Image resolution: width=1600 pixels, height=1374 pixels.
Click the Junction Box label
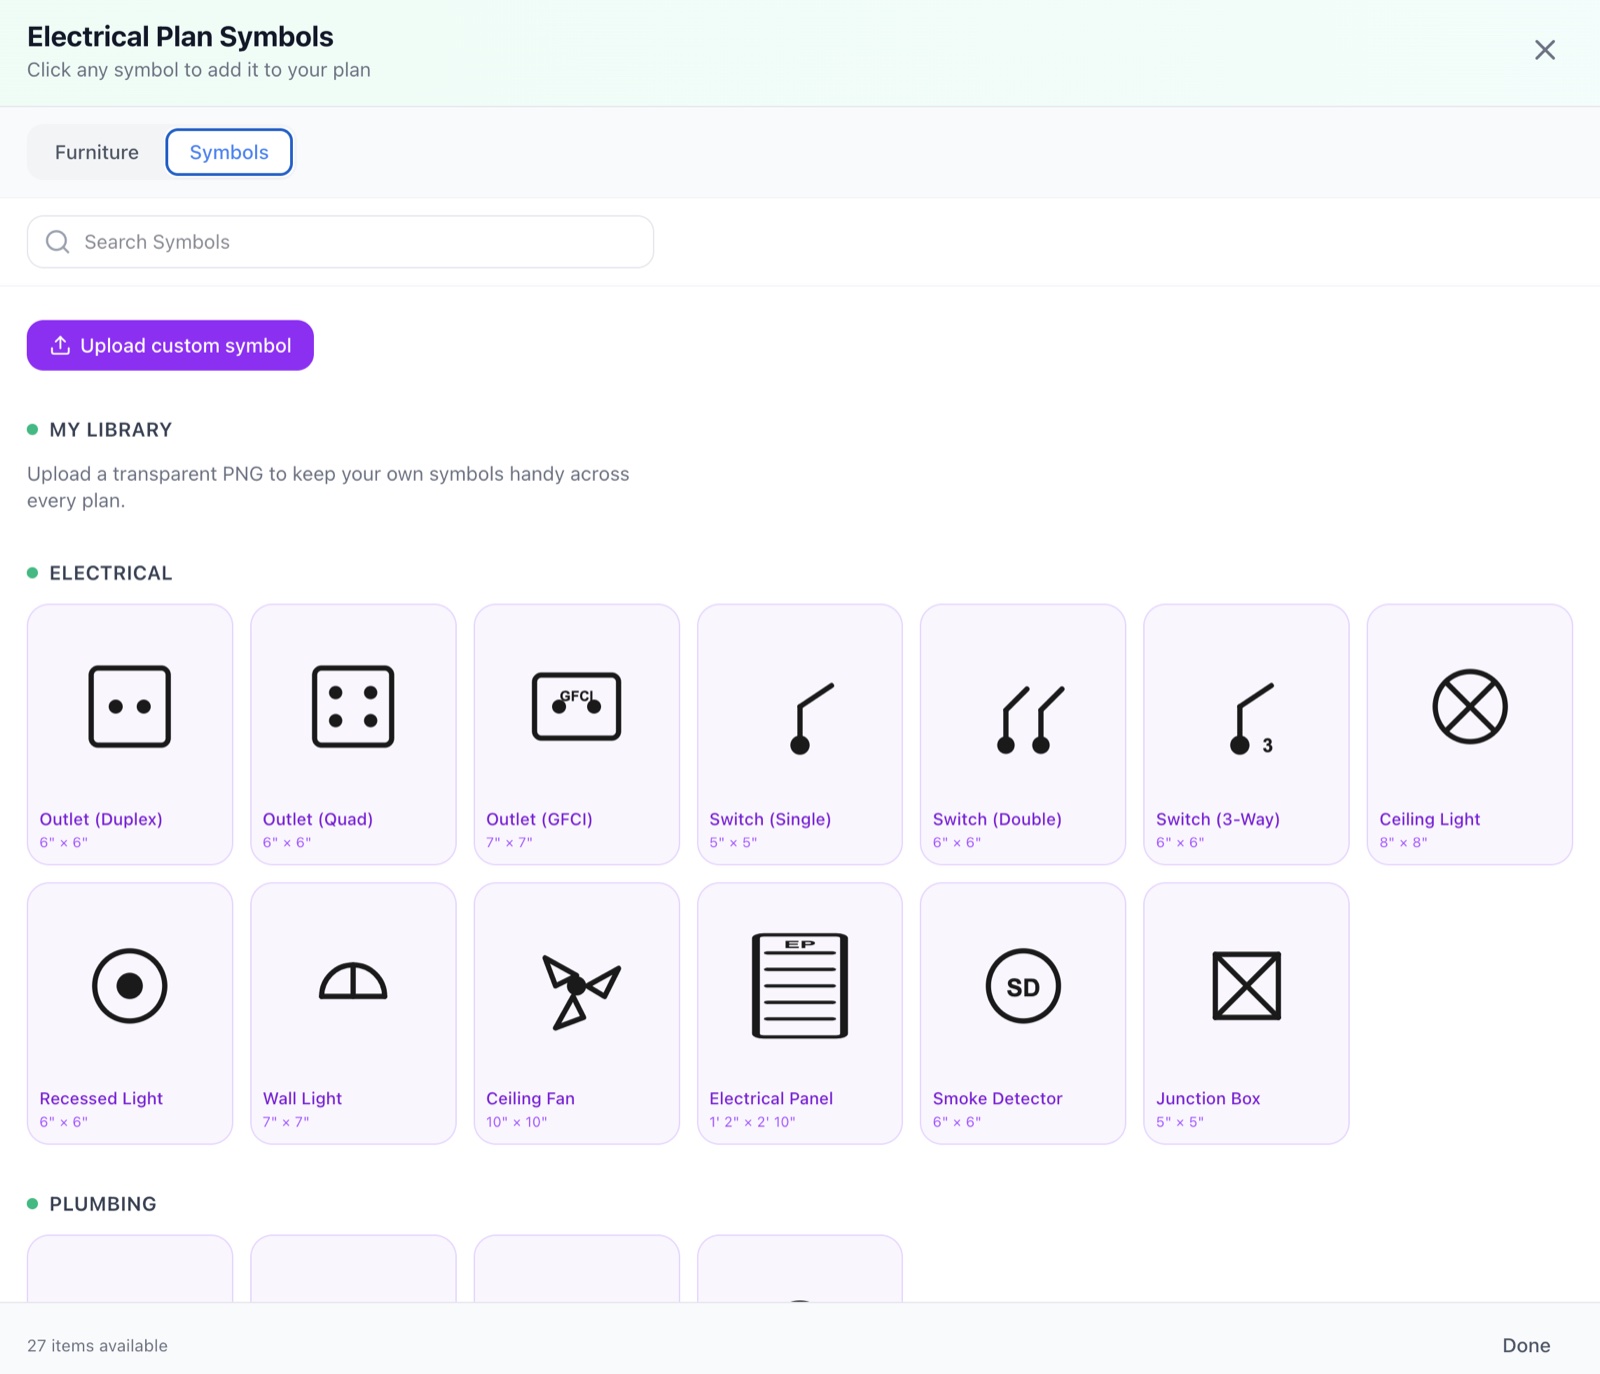(x=1208, y=1098)
